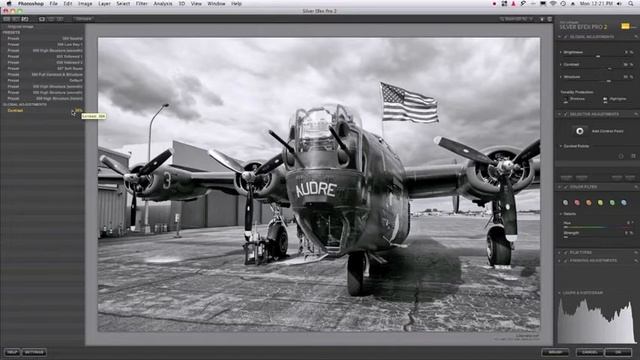This screenshot has width=640, height=360.
Task: Open the Analysis menu
Action: 162,4
